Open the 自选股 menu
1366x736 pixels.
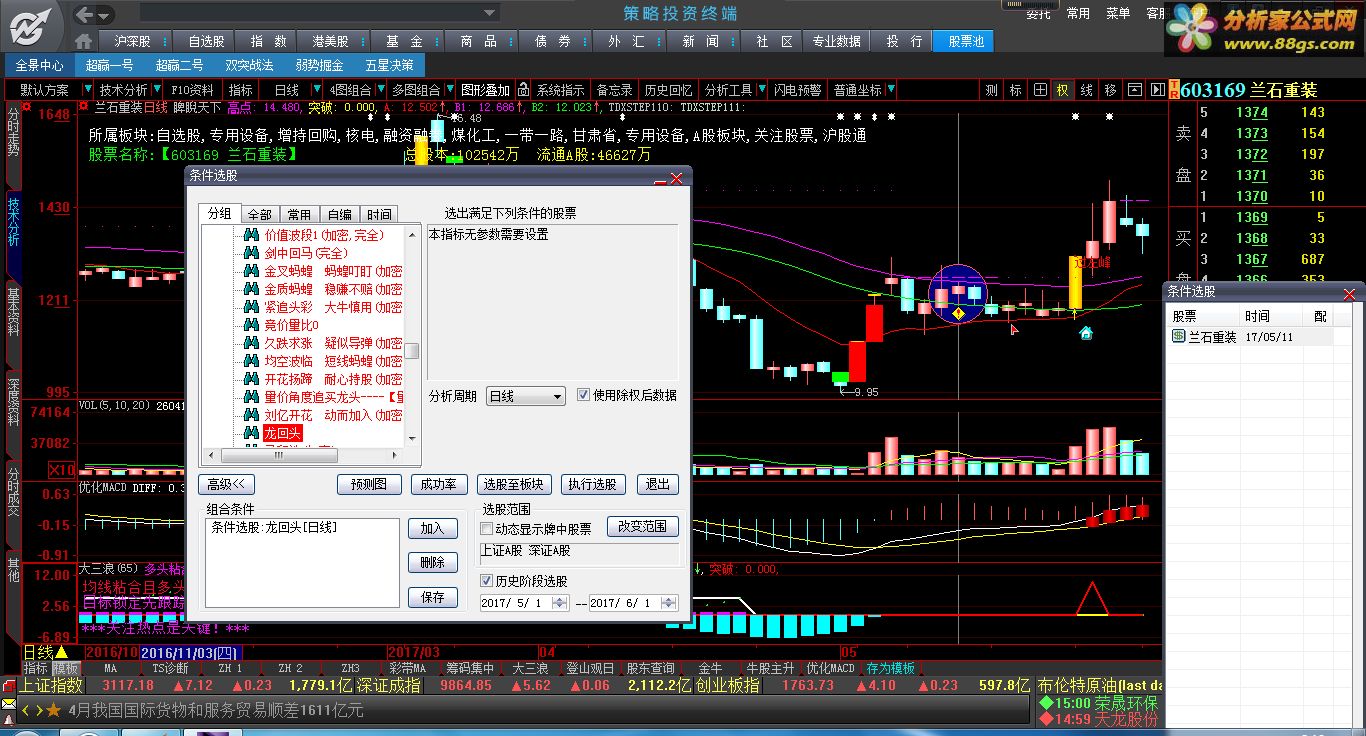pos(206,41)
